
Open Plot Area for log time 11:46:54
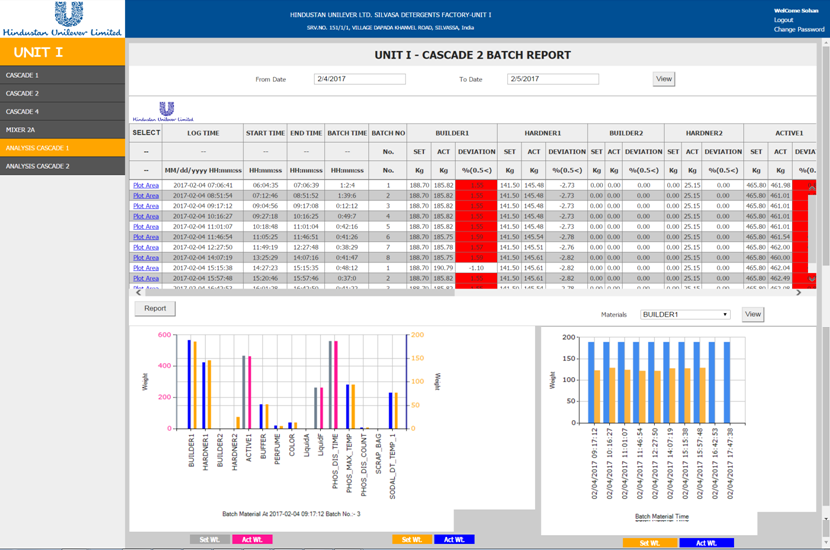click(146, 237)
